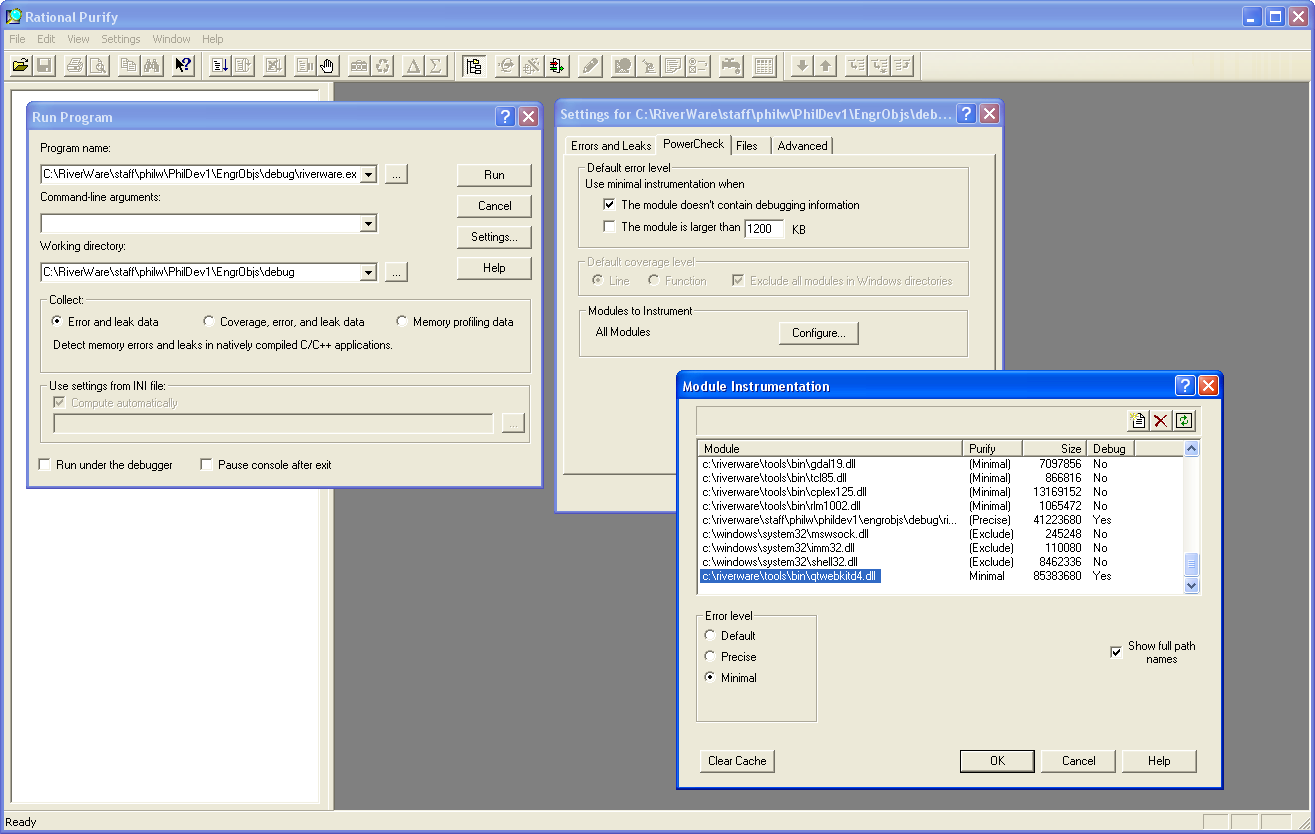Click the Print toolbar icon
The width and height of the screenshot is (1315, 834).
(74, 66)
